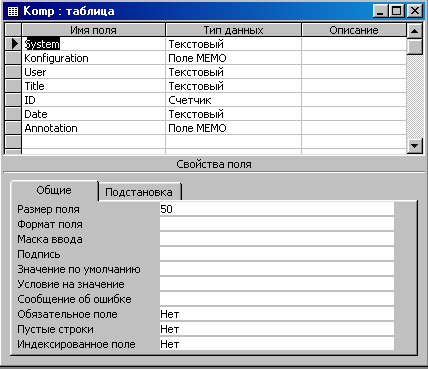Viewport: 428px width, 369px height.
Task: Open Поле MEMO type for Annotation
Action: click(x=233, y=128)
